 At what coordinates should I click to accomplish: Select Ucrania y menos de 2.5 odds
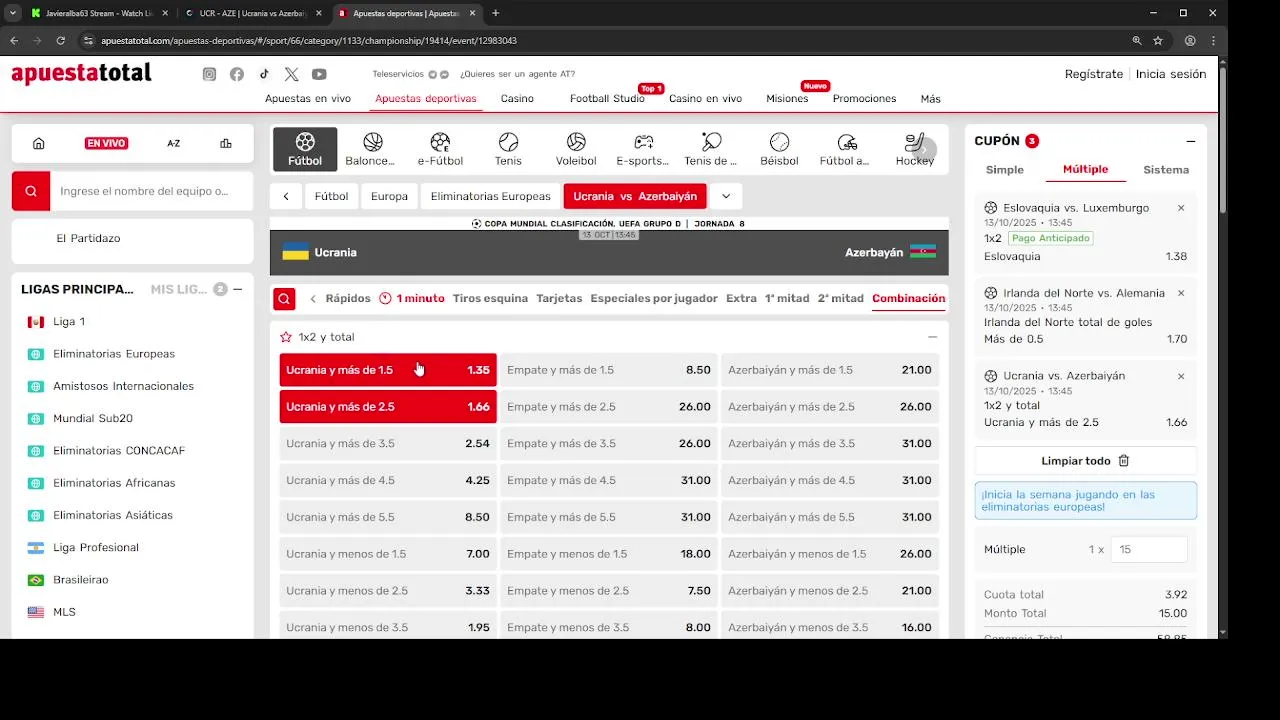pyautogui.click(x=388, y=591)
